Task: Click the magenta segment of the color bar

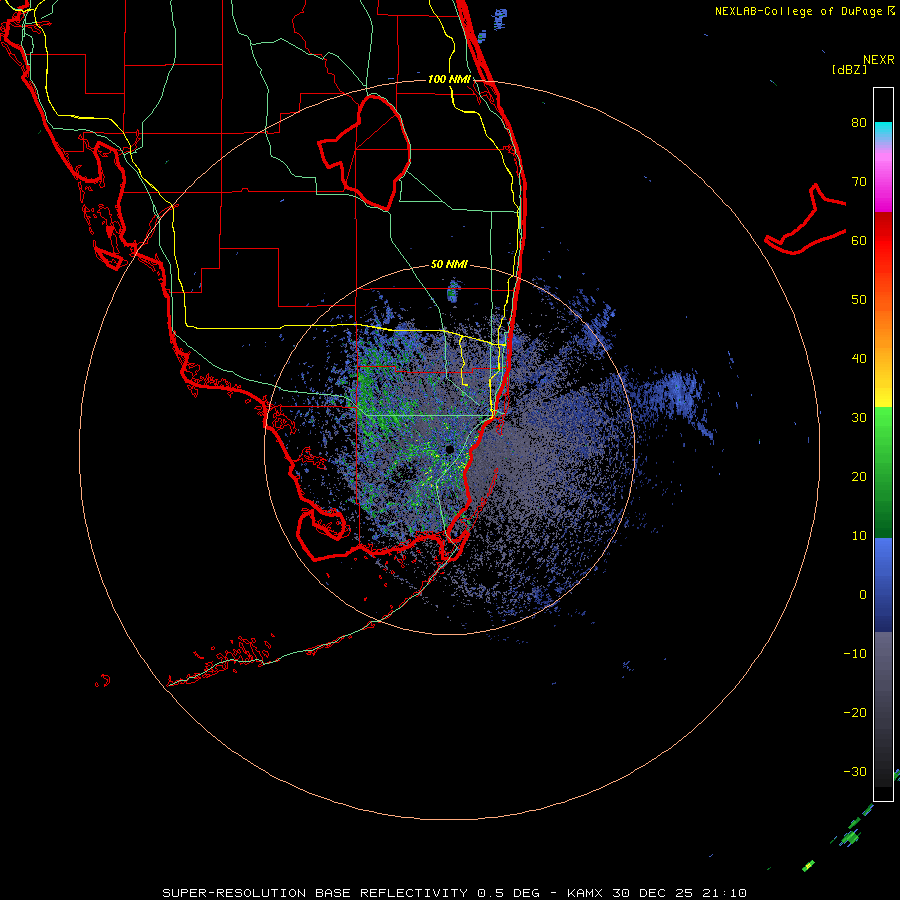Action: (883, 189)
